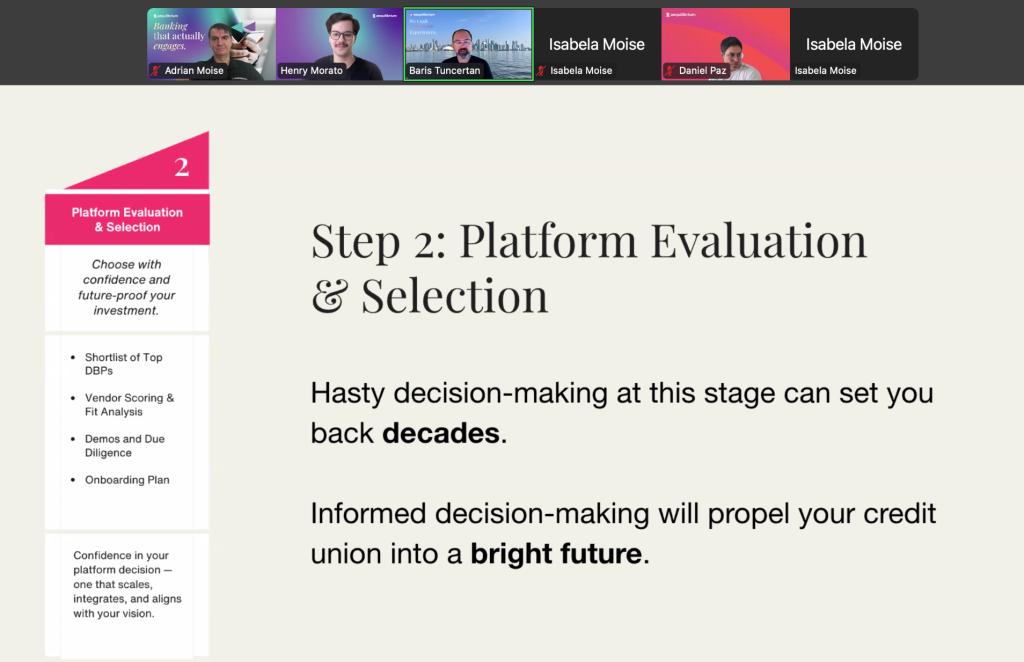
Task: Select the Isabela Moise tile without mute icon
Action: click(853, 44)
